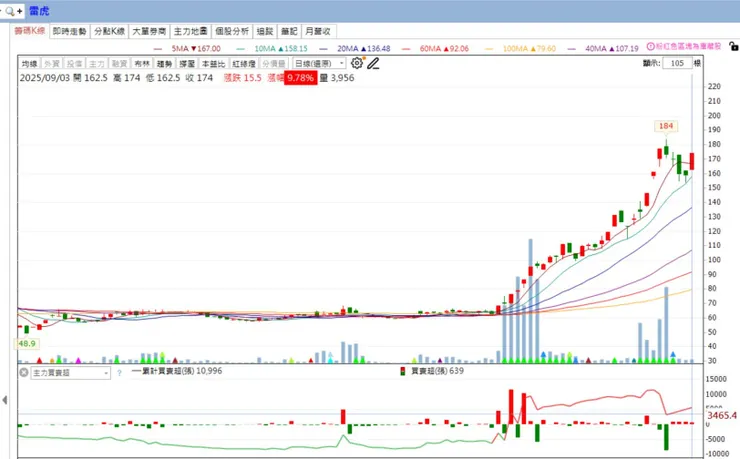
Task: Open the 筆記 tab
Action: pyautogui.click(x=289, y=31)
